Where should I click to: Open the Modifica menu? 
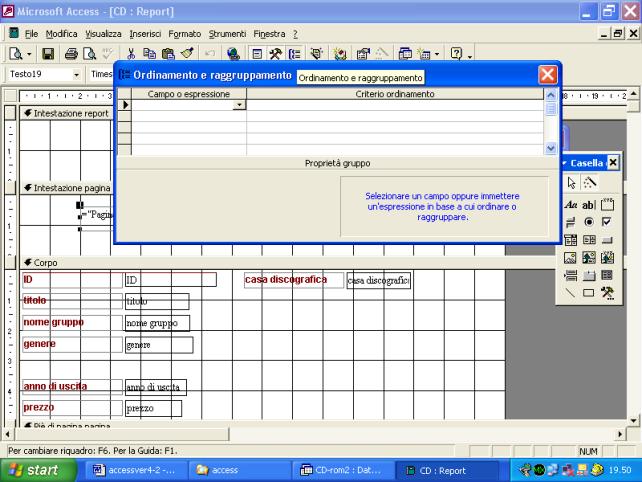click(61, 34)
